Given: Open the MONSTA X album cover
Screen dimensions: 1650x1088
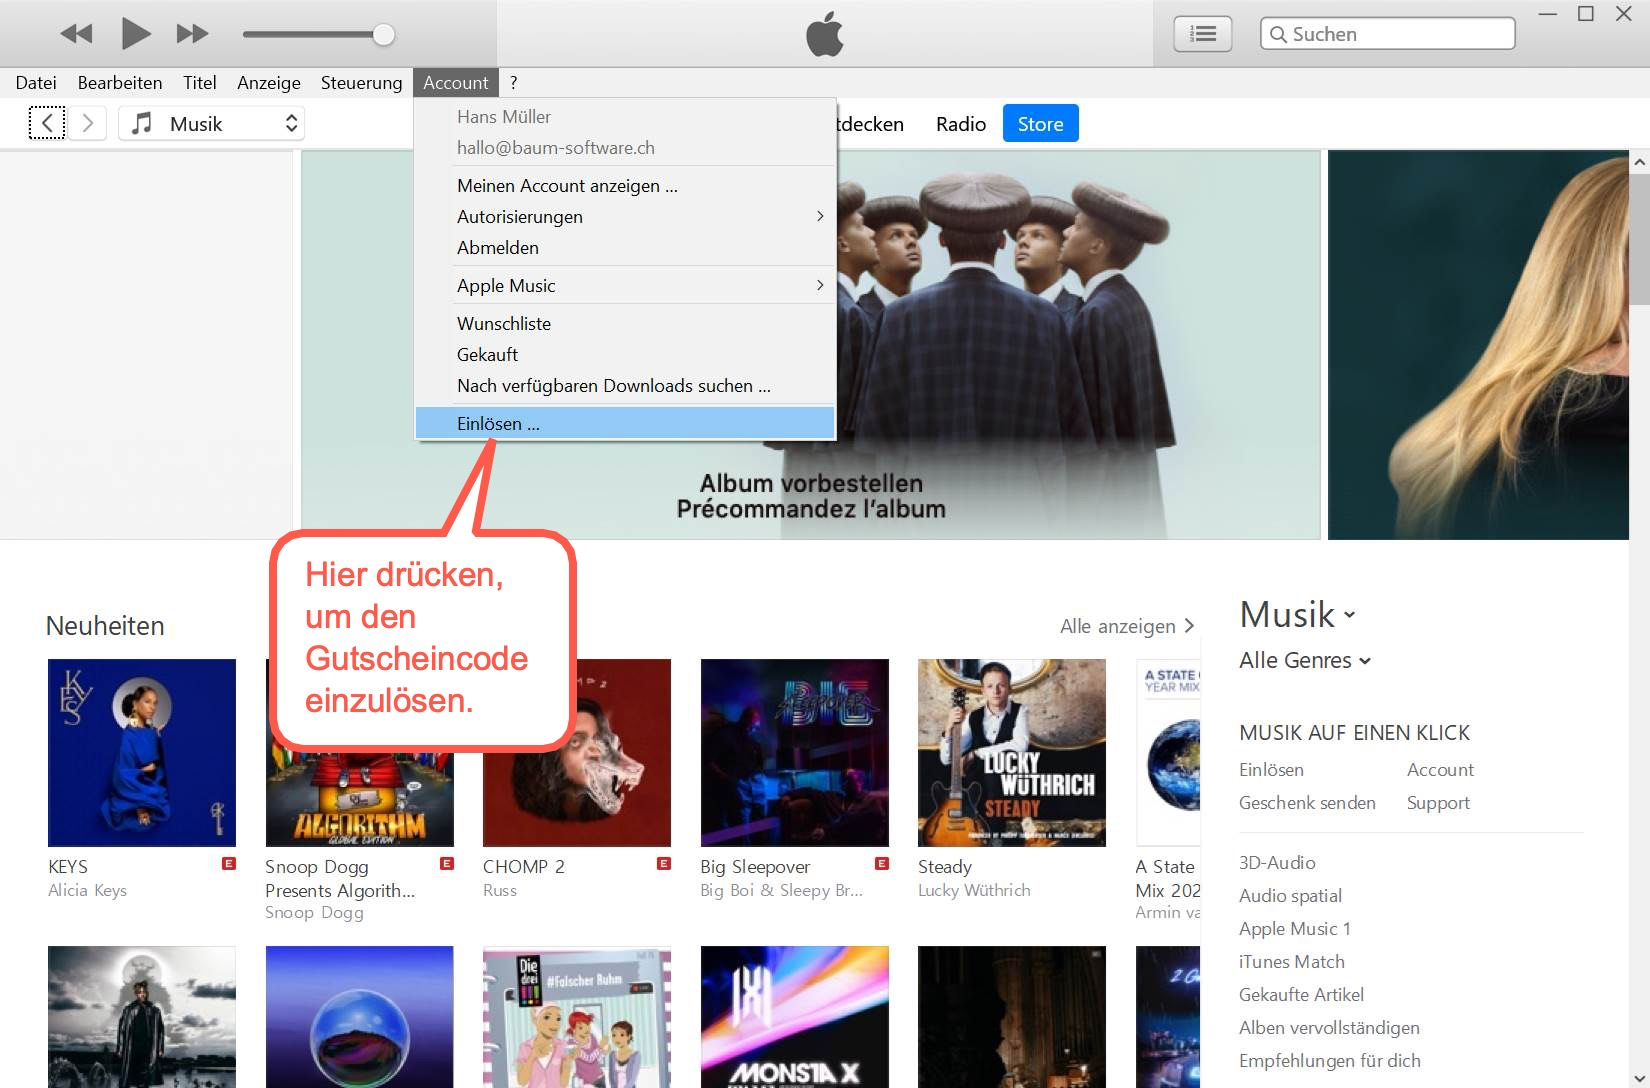Looking at the screenshot, I should pyautogui.click(x=795, y=1017).
